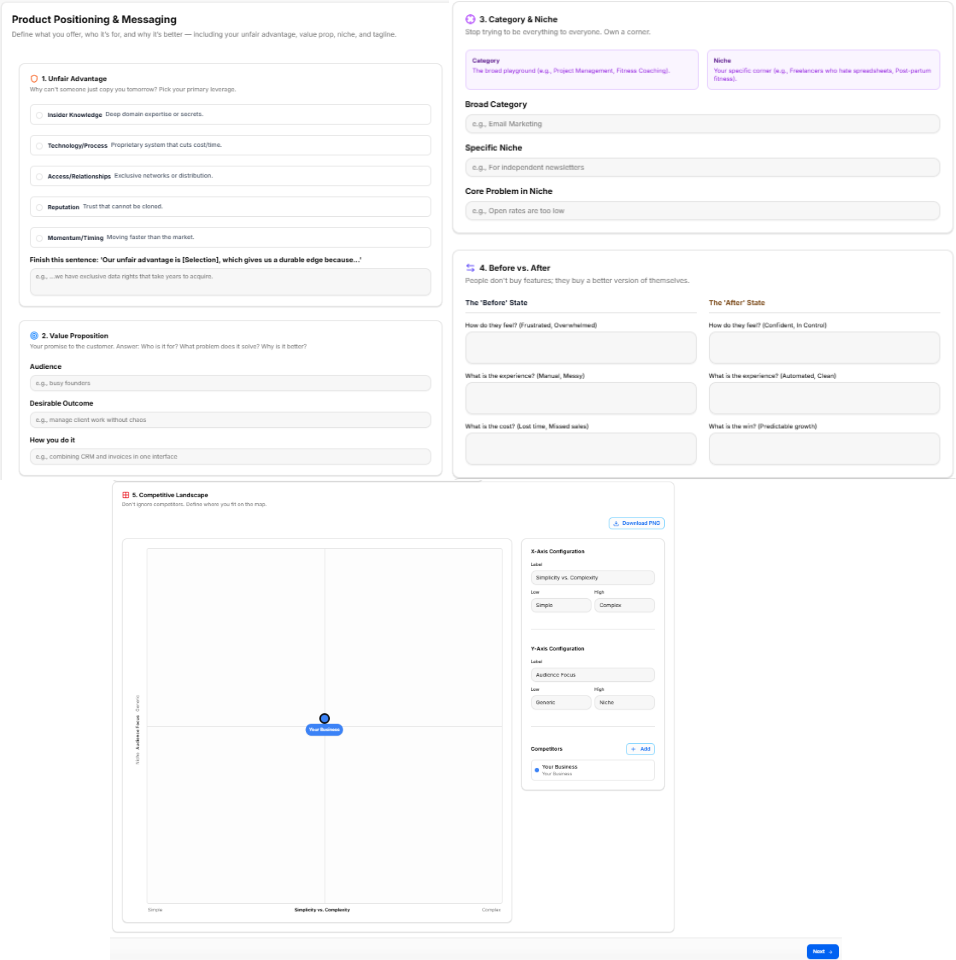Click the Before vs. After arrows icon

click(x=470, y=268)
